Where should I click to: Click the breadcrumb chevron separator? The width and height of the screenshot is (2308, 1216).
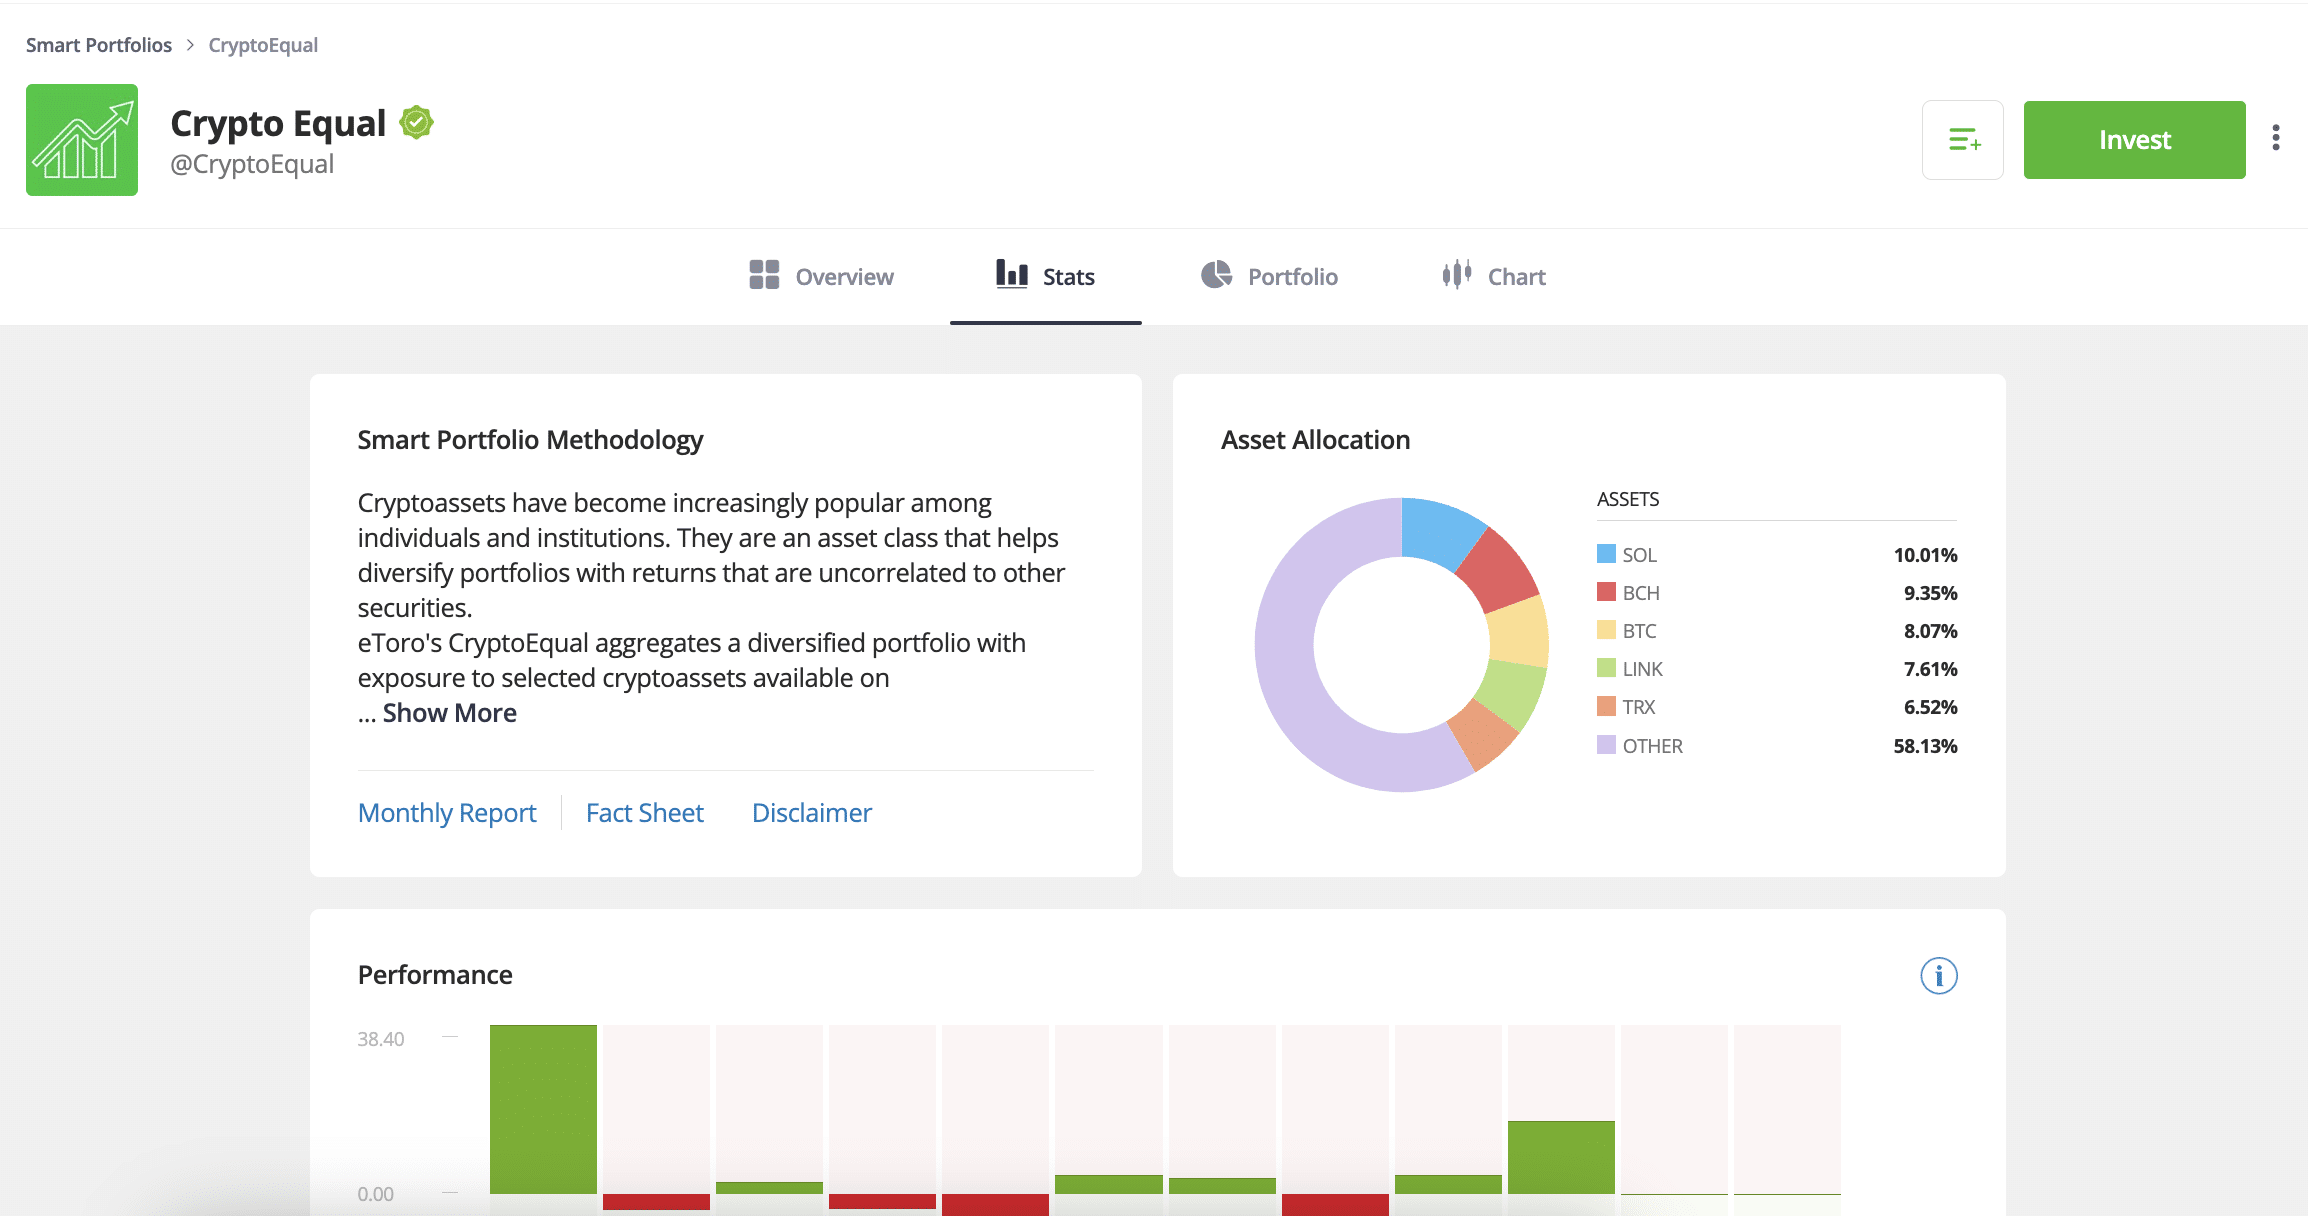pyautogui.click(x=190, y=45)
